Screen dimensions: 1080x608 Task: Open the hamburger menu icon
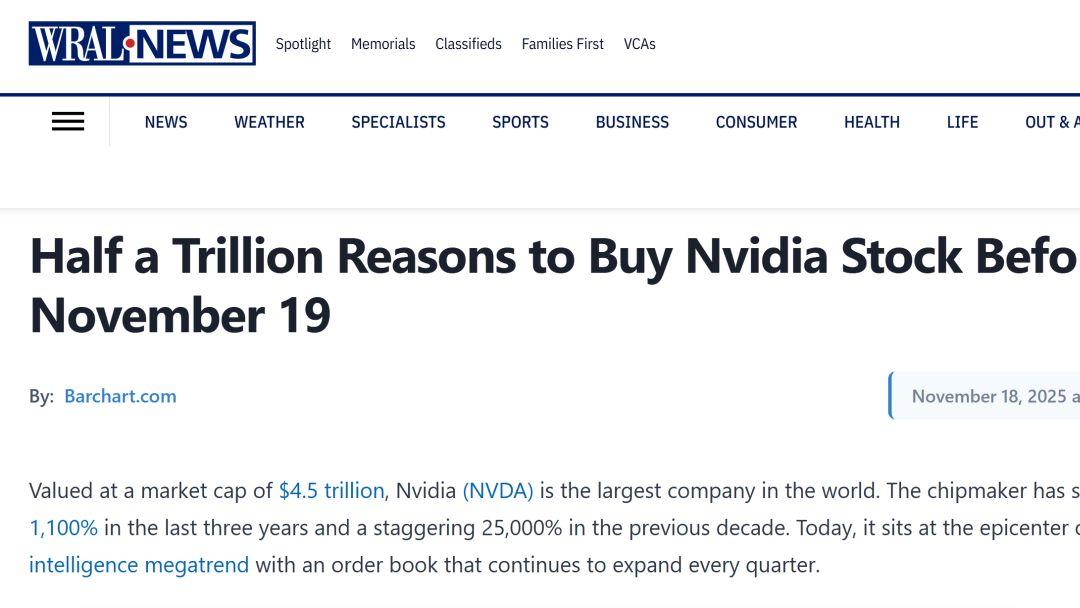coord(68,122)
